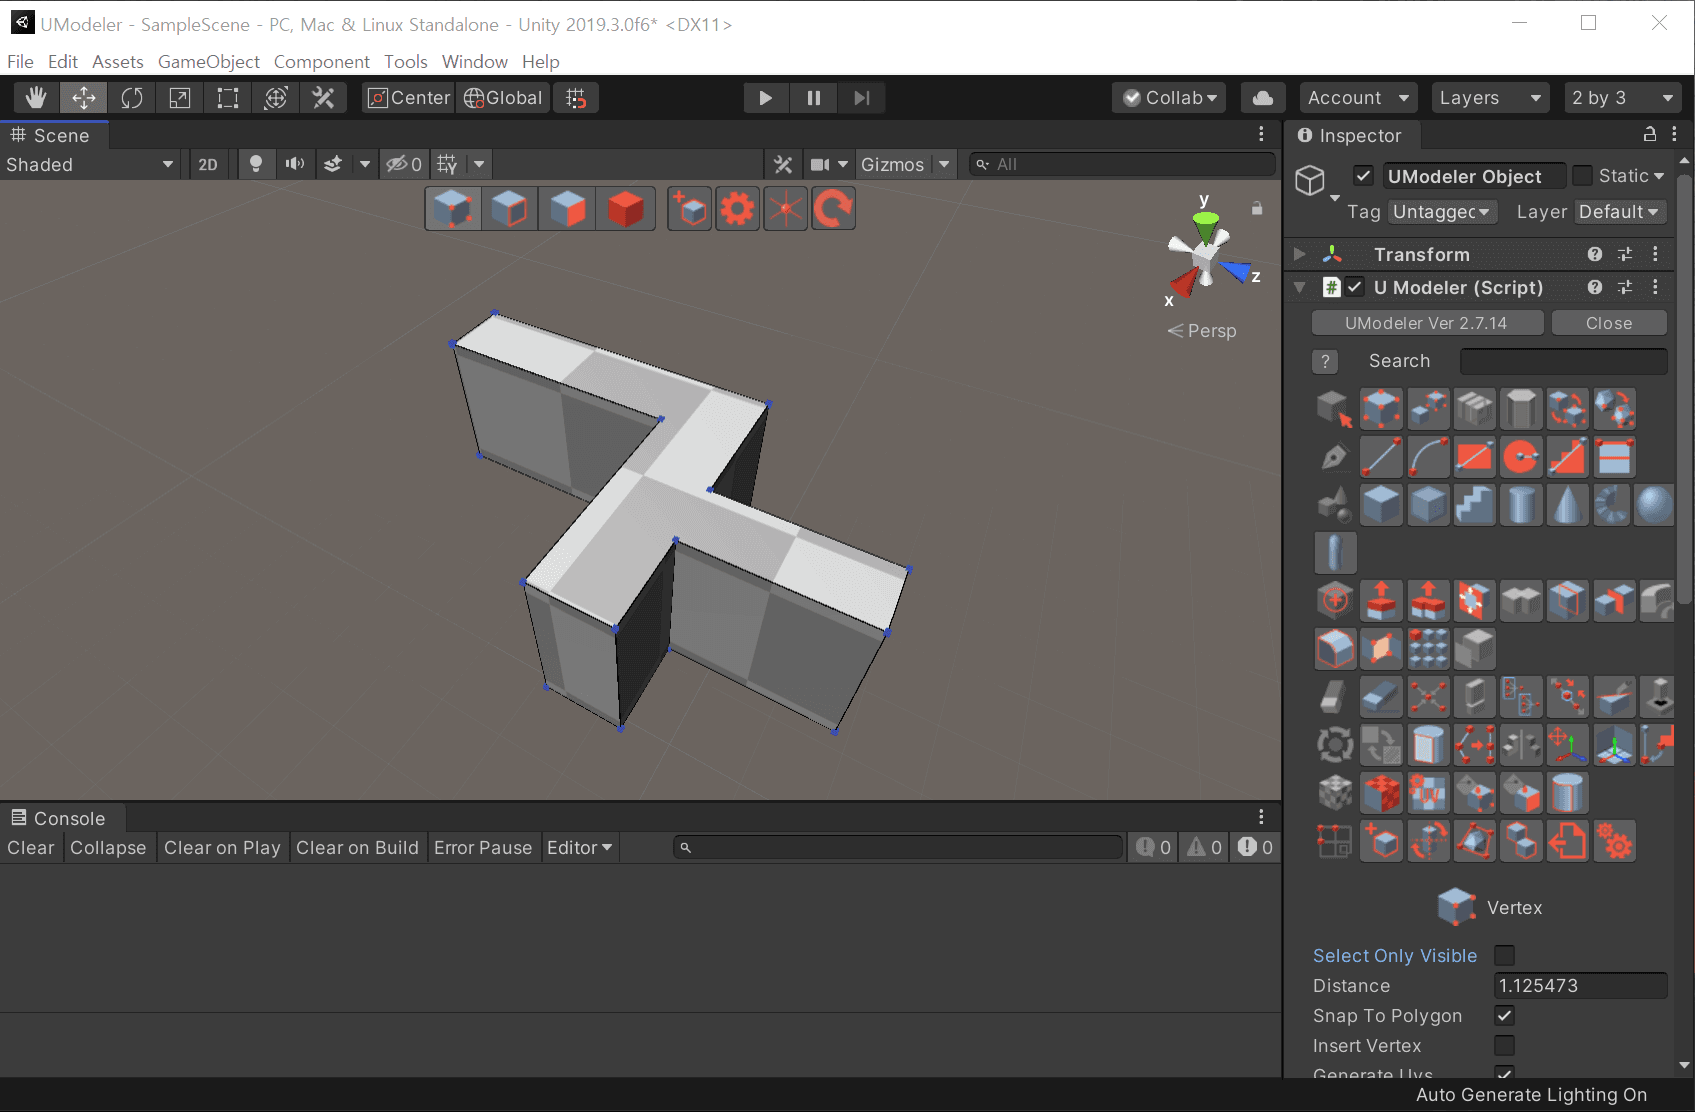
Task: Toggle scene audio speaker button
Action: click(295, 164)
